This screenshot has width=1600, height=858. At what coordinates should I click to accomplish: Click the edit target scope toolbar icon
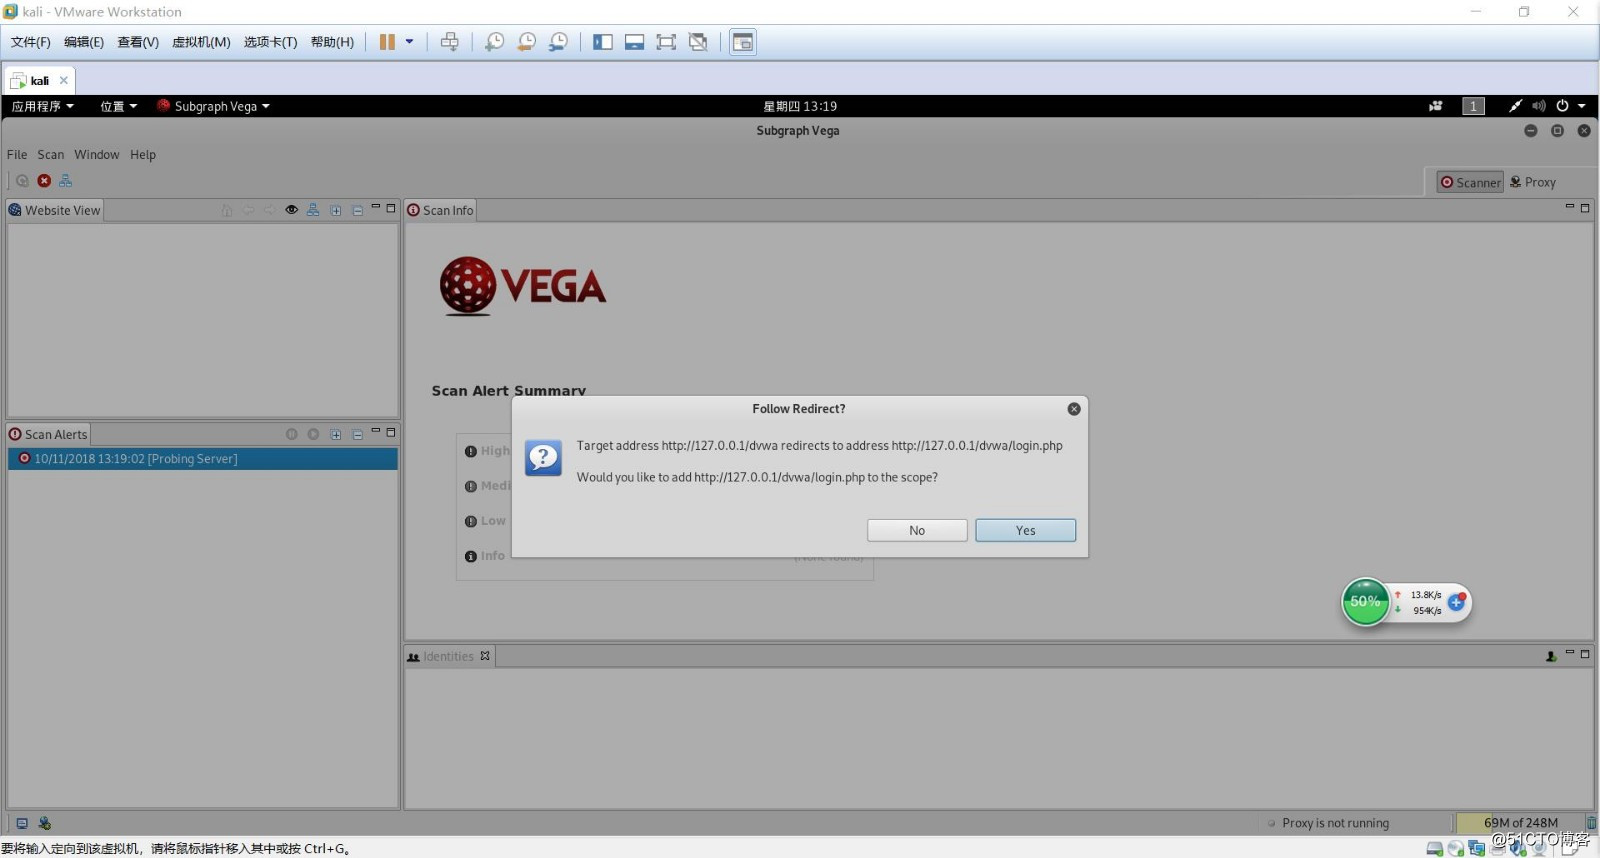tap(66, 181)
